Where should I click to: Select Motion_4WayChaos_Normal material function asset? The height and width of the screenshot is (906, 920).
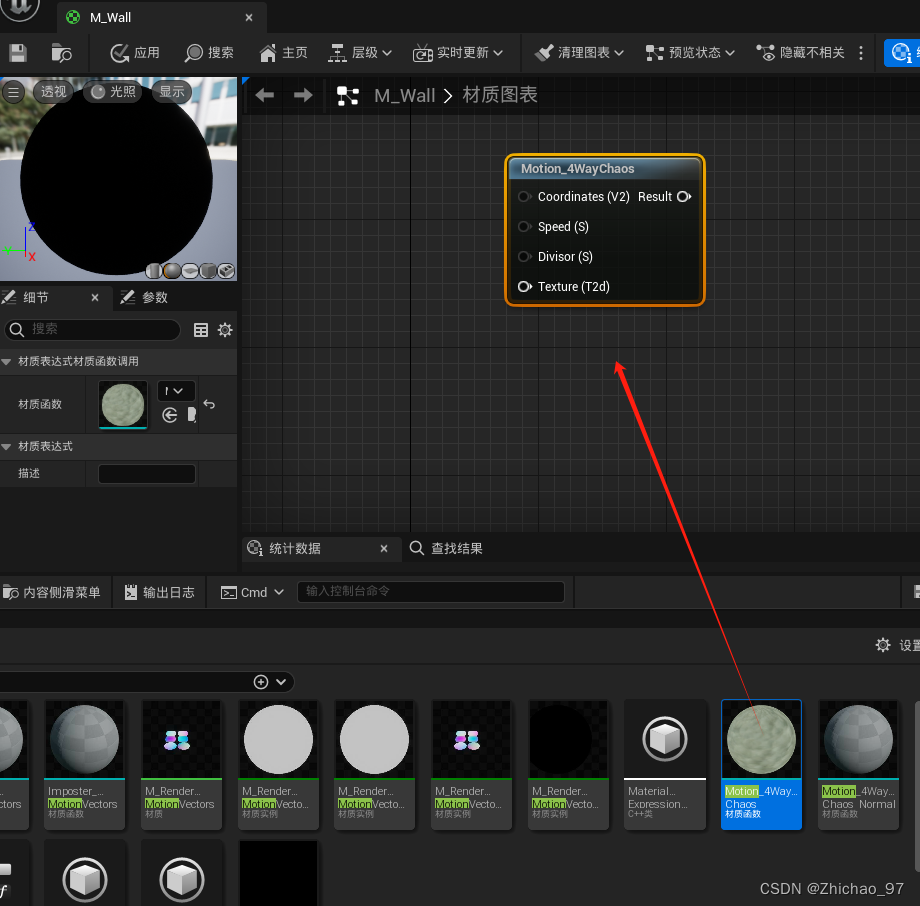pyautogui.click(x=858, y=764)
